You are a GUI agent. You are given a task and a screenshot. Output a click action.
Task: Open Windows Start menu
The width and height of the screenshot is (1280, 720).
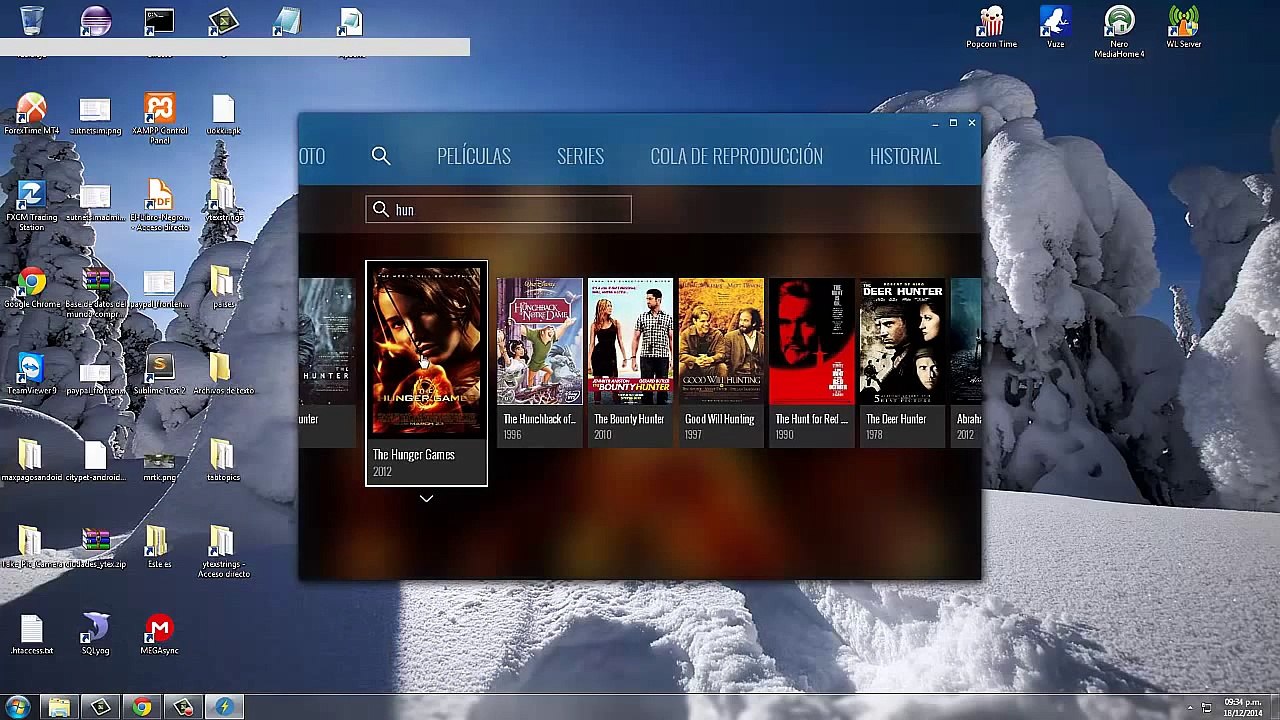(18, 707)
